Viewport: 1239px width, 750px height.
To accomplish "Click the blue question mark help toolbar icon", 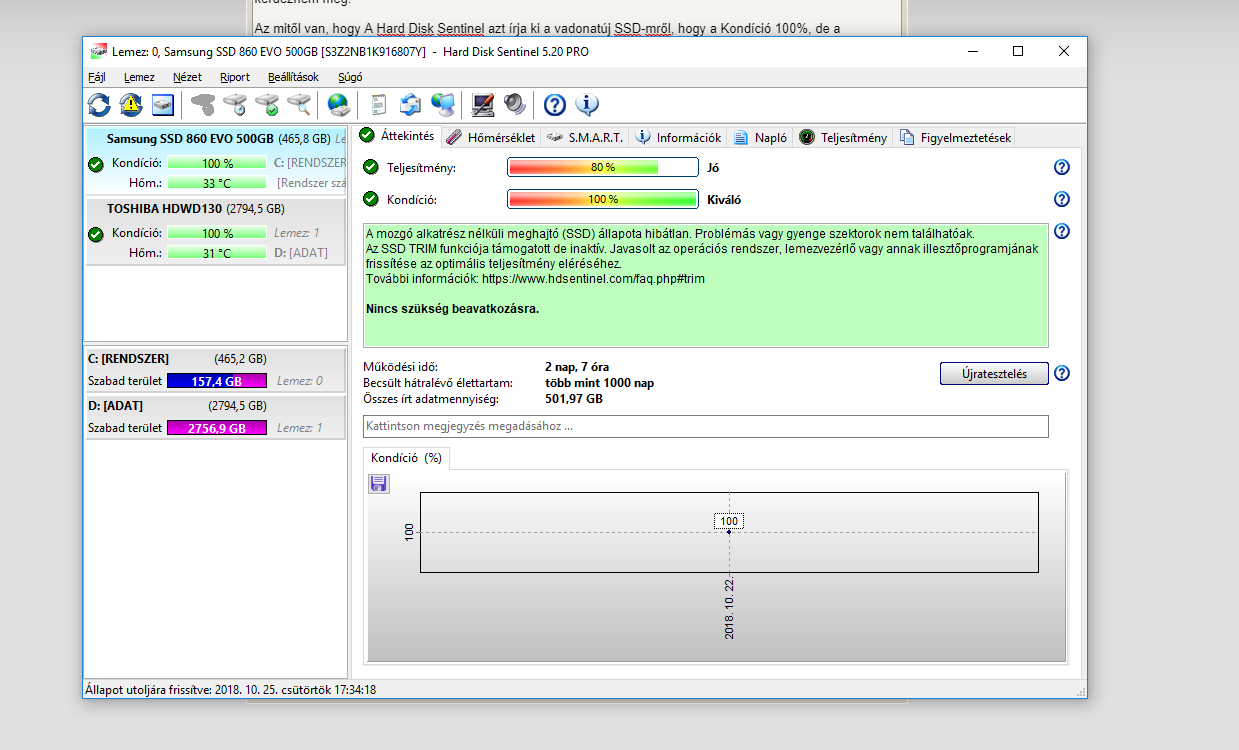I will click(x=555, y=104).
